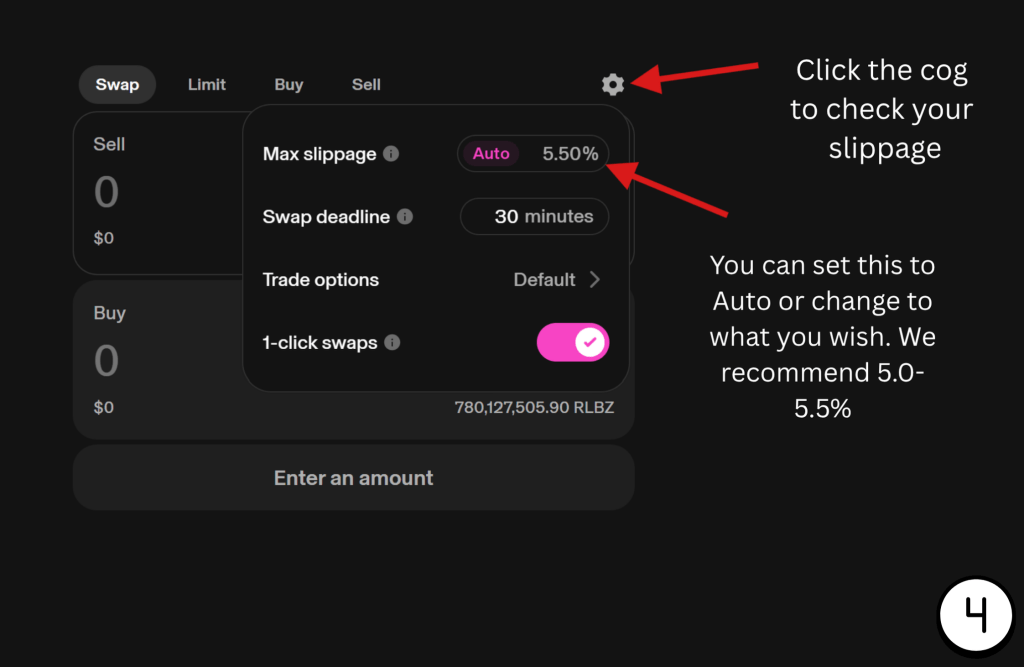
Task: Click the 780,127,505.90 RLBZ balance
Action: tap(534, 407)
